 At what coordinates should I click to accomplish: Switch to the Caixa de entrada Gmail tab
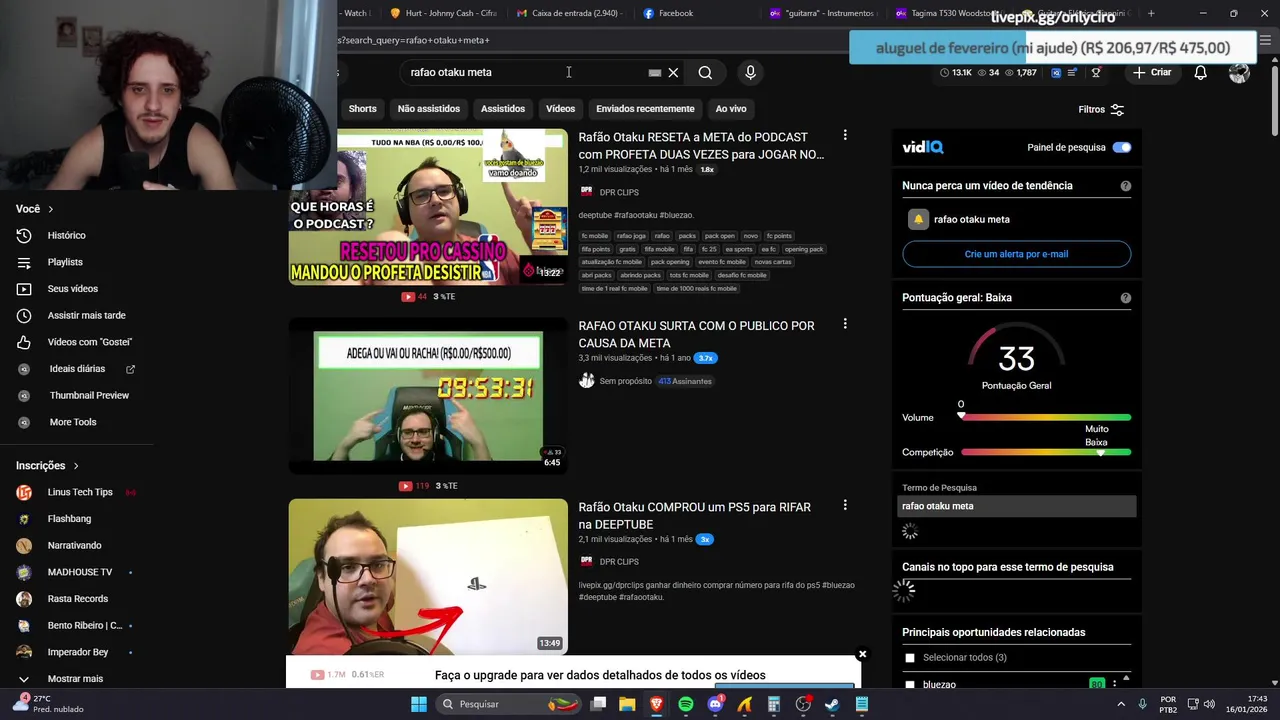tap(570, 13)
